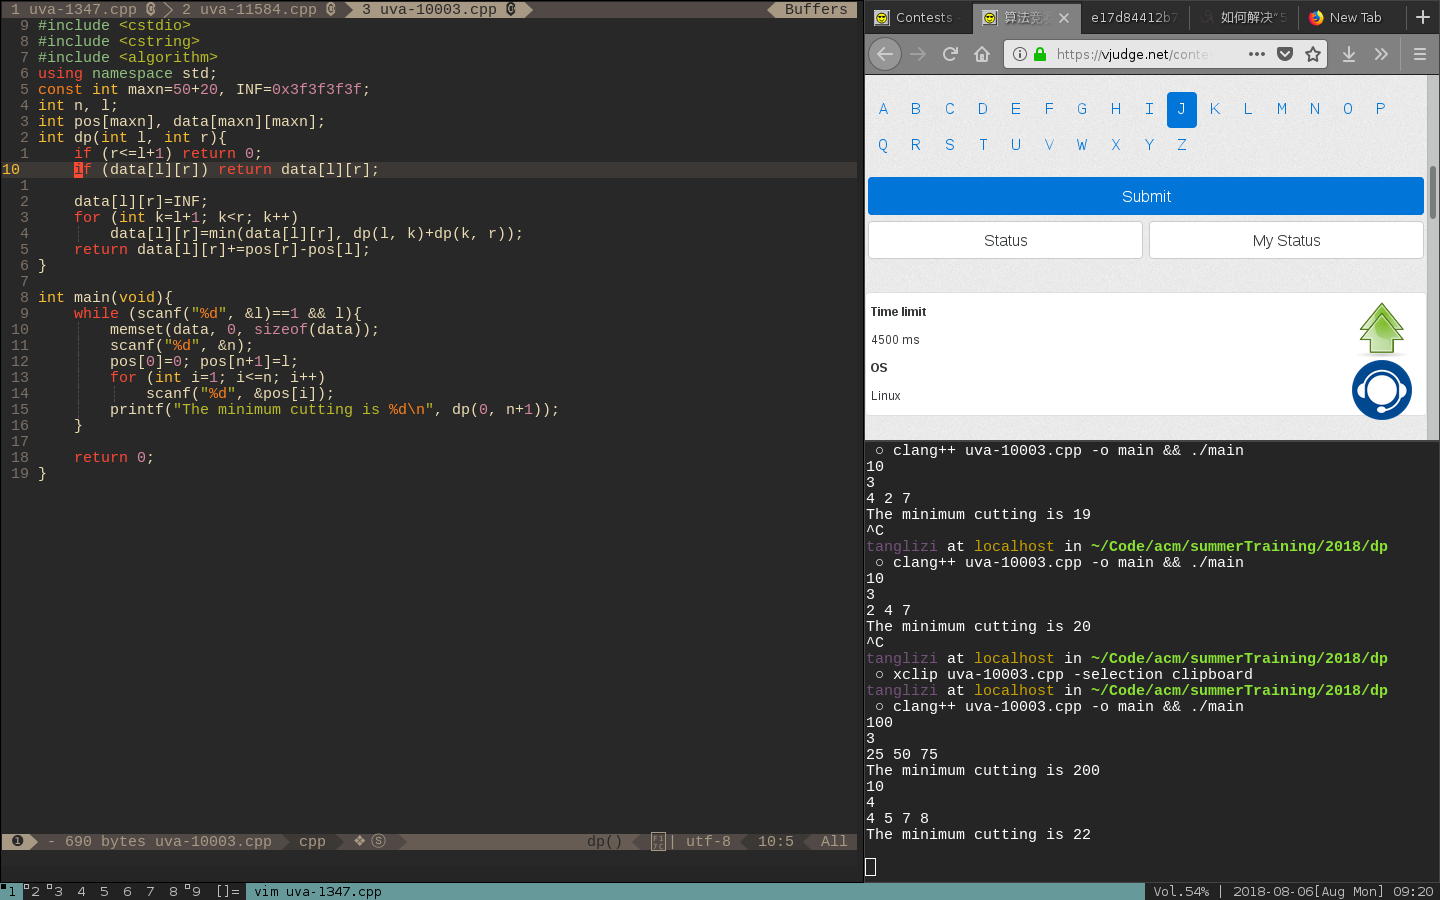Open the My Status button

1286,240
